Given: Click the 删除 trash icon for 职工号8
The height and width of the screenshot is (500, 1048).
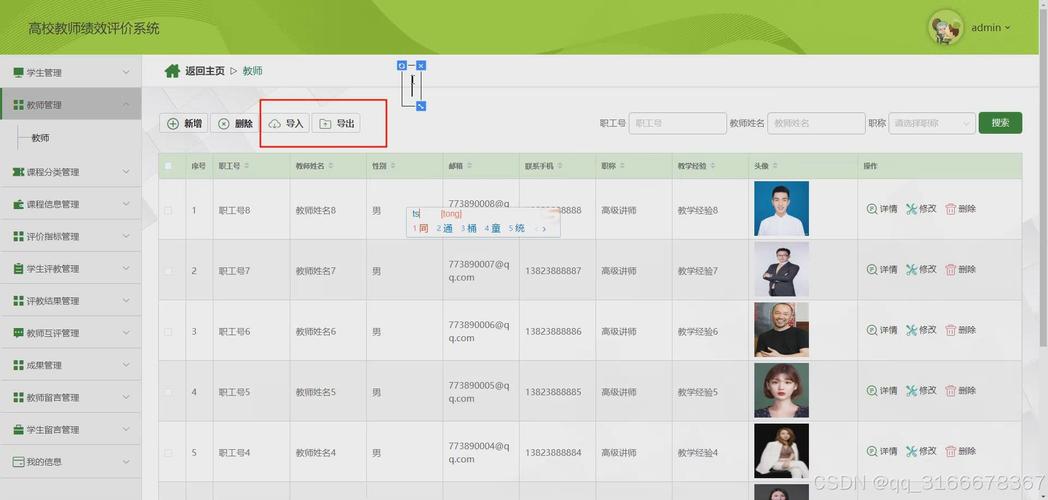Looking at the screenshot, I should point(950,209).
